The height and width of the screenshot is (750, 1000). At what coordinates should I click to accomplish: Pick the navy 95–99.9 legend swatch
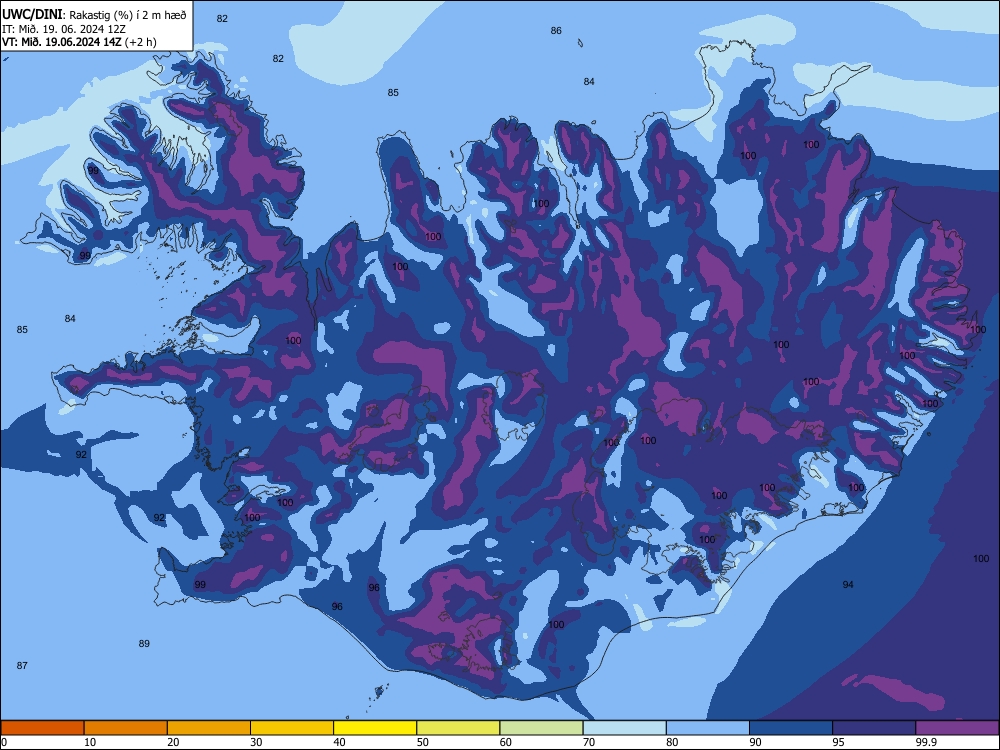874,728
